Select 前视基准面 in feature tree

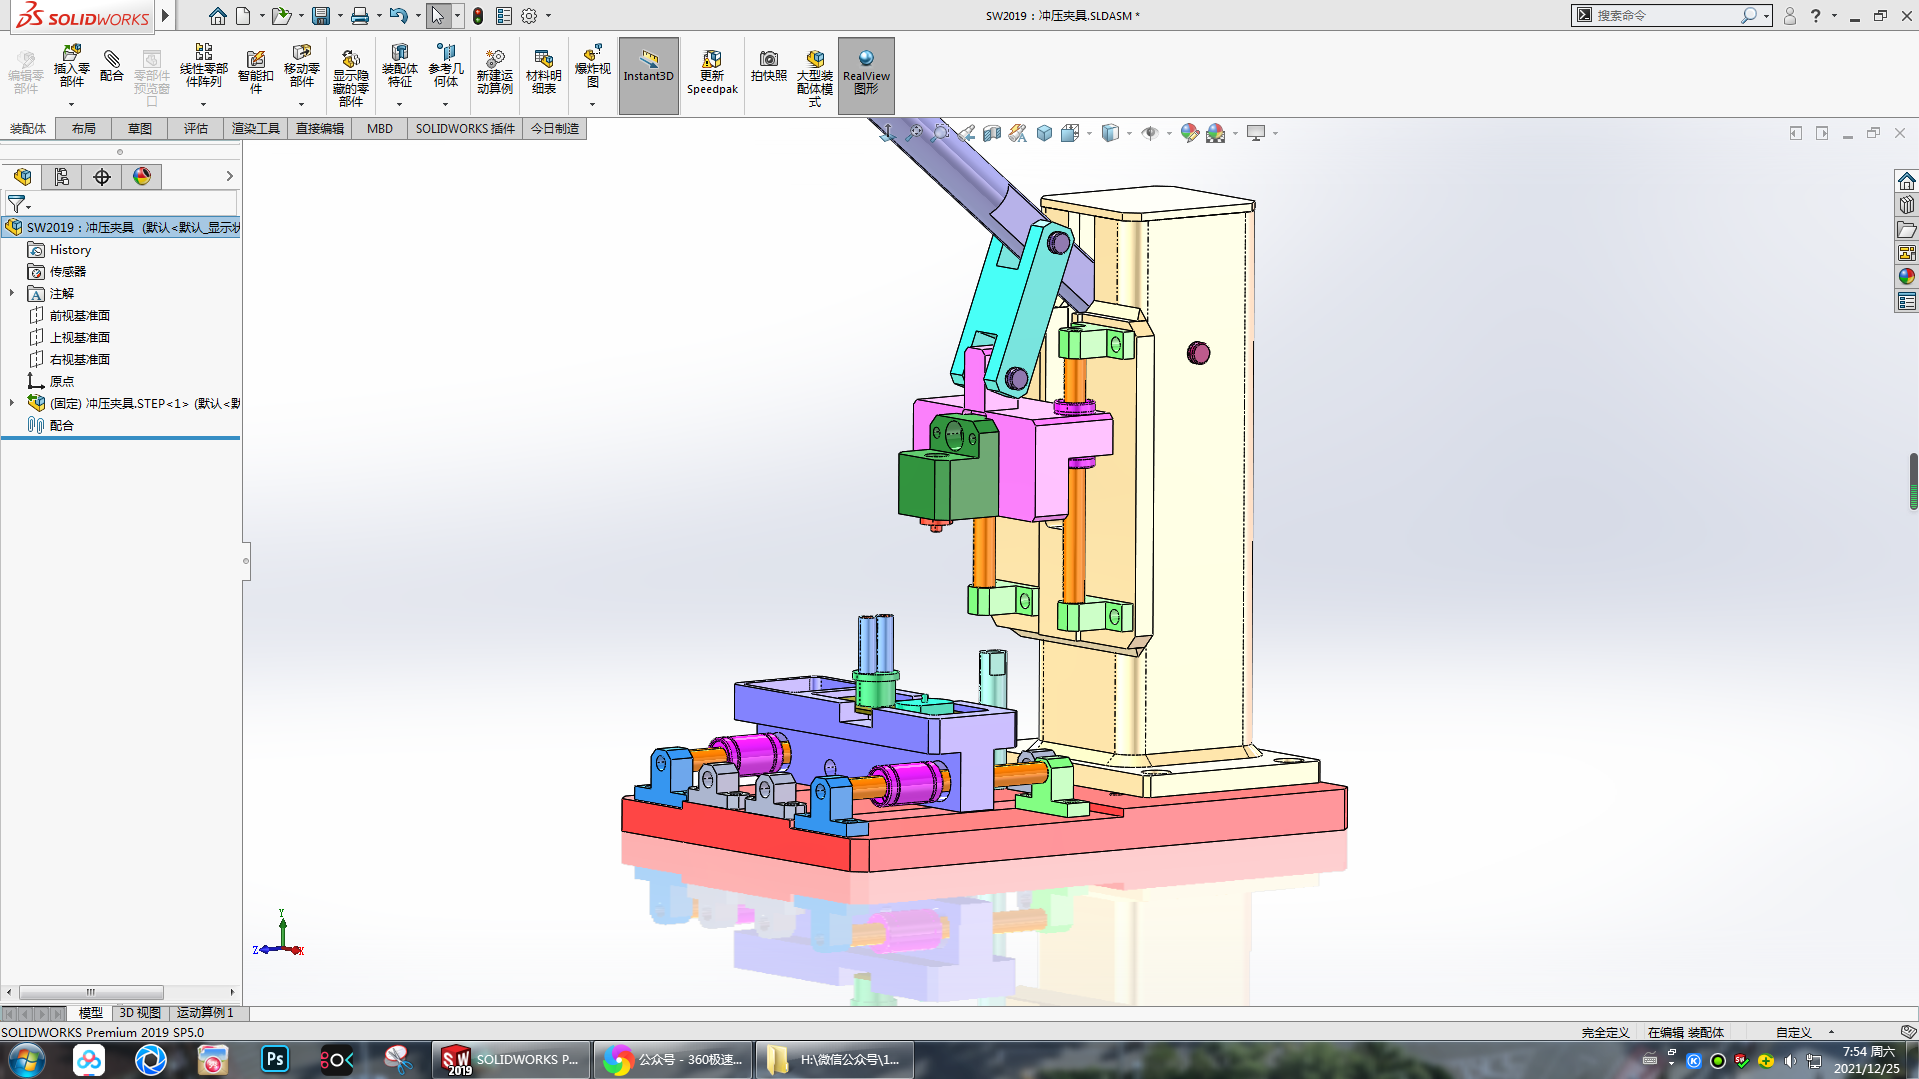pyautogui.click(x=80, y=316)
